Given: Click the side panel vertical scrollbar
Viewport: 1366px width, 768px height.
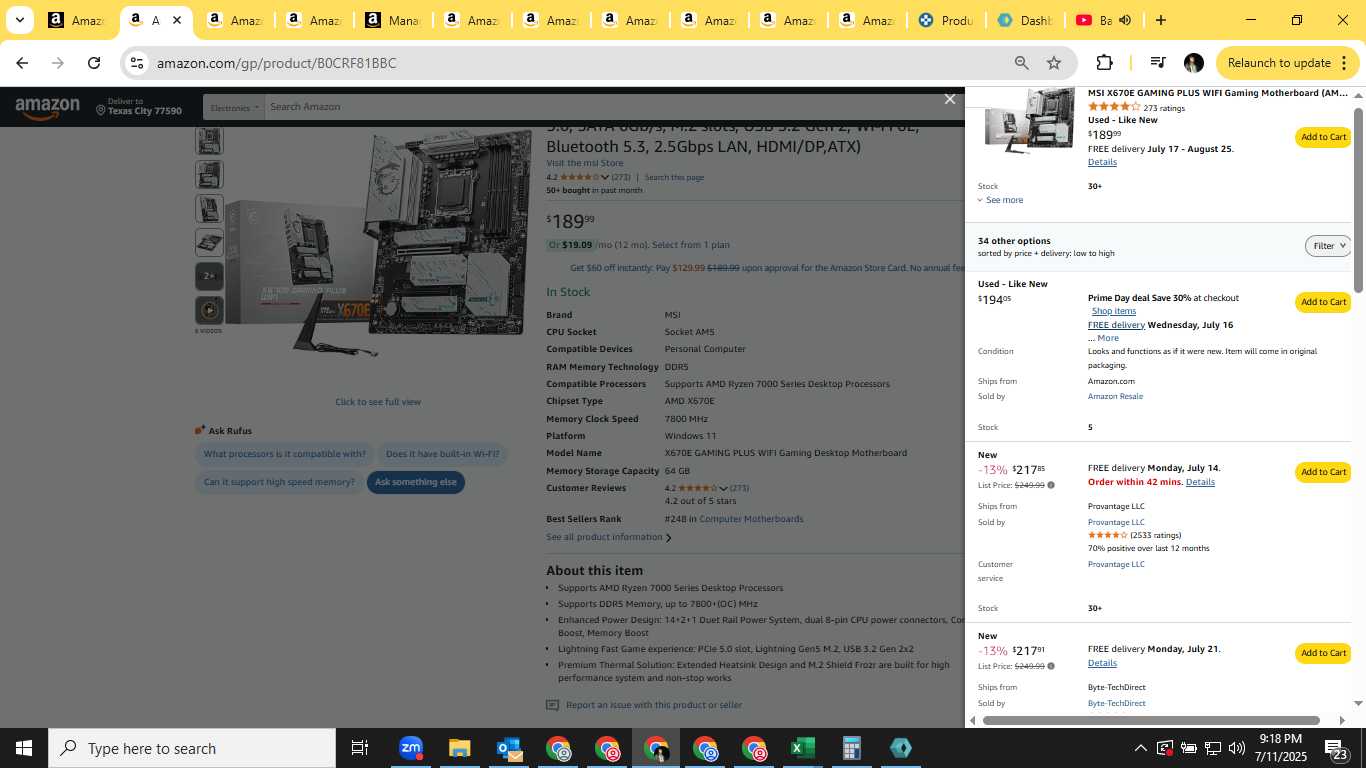Looking at the screenshot, I should point(1358,200).
